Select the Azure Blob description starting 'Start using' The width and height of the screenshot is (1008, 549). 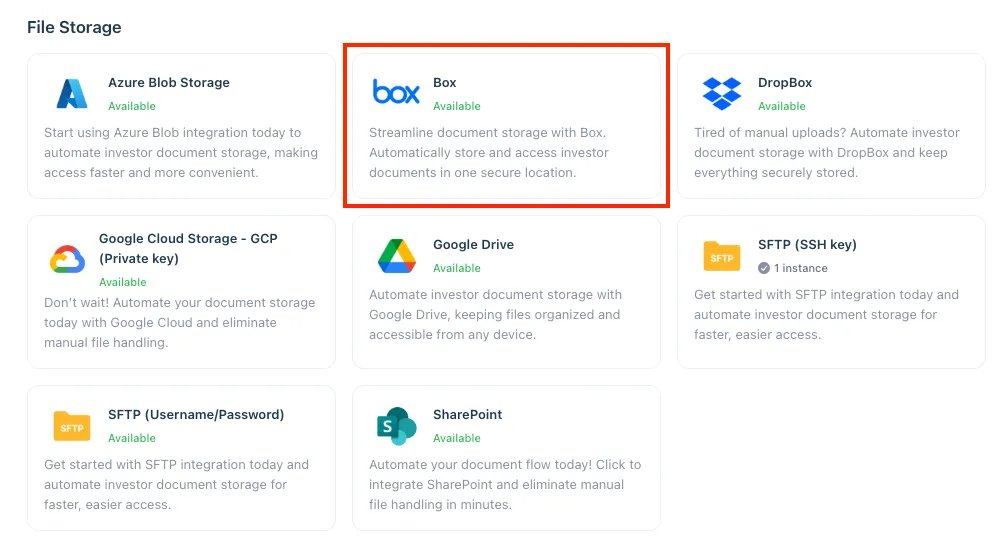(181, 152)
